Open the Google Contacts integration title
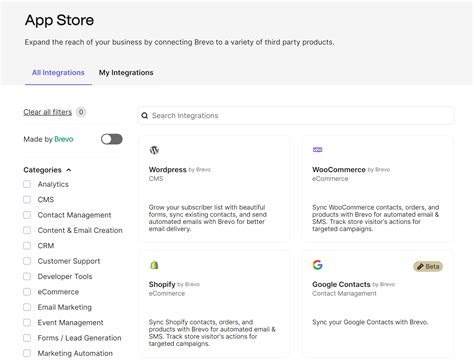 tap(341, 284)
